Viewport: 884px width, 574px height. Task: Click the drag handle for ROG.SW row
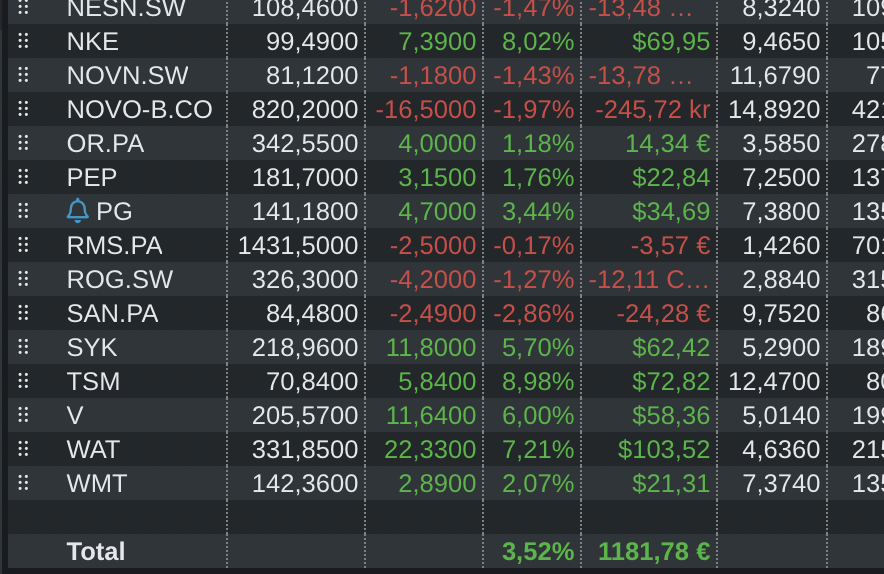23,279
